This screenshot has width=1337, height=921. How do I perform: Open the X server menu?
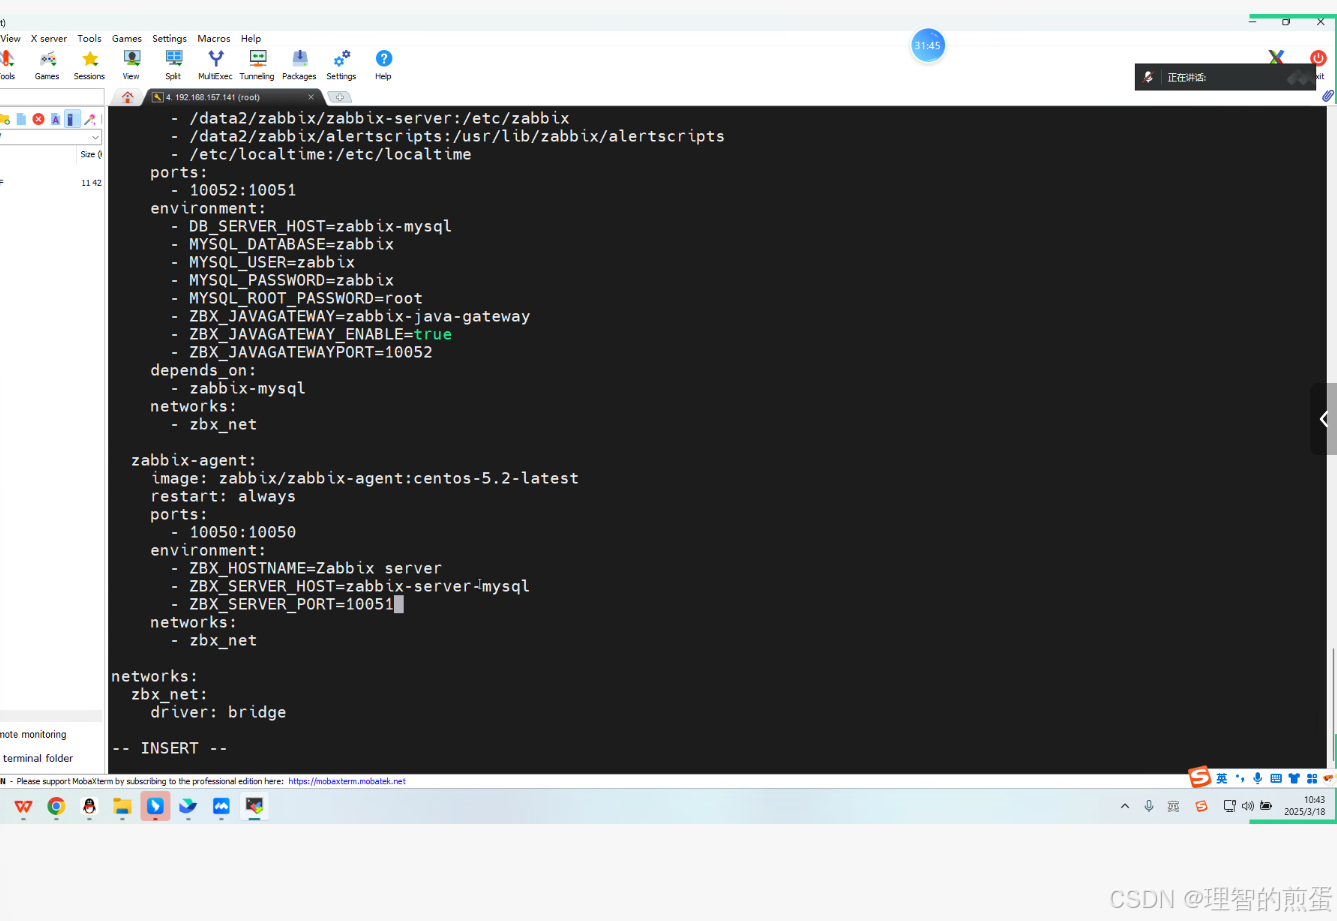coord(48,38)
